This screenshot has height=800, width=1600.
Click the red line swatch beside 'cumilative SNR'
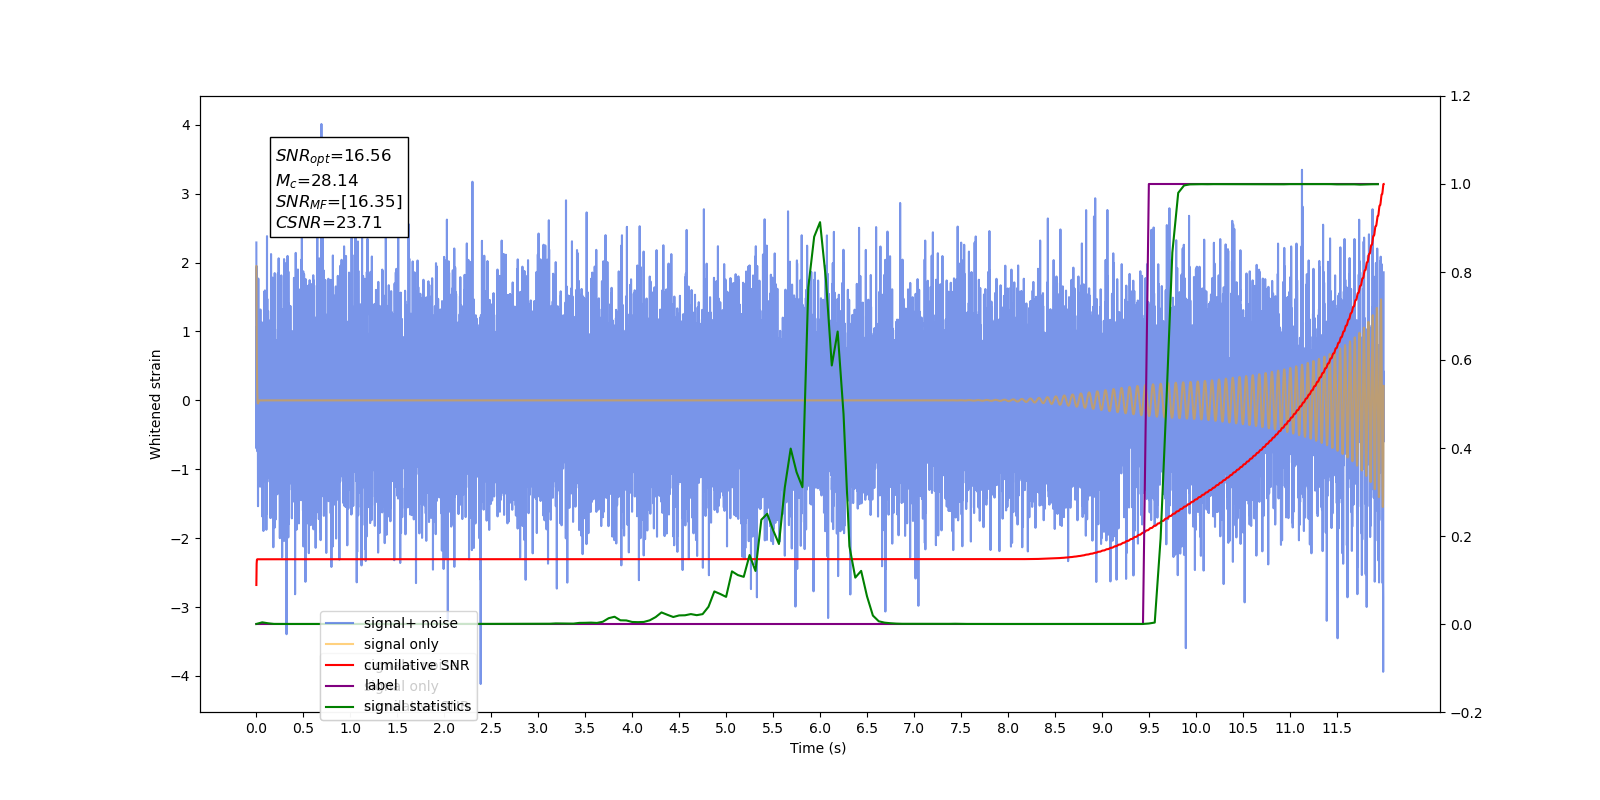[340, 665]
